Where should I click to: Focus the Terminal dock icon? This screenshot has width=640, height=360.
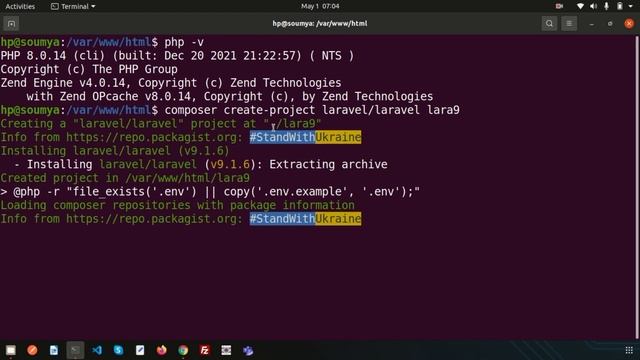76,350
